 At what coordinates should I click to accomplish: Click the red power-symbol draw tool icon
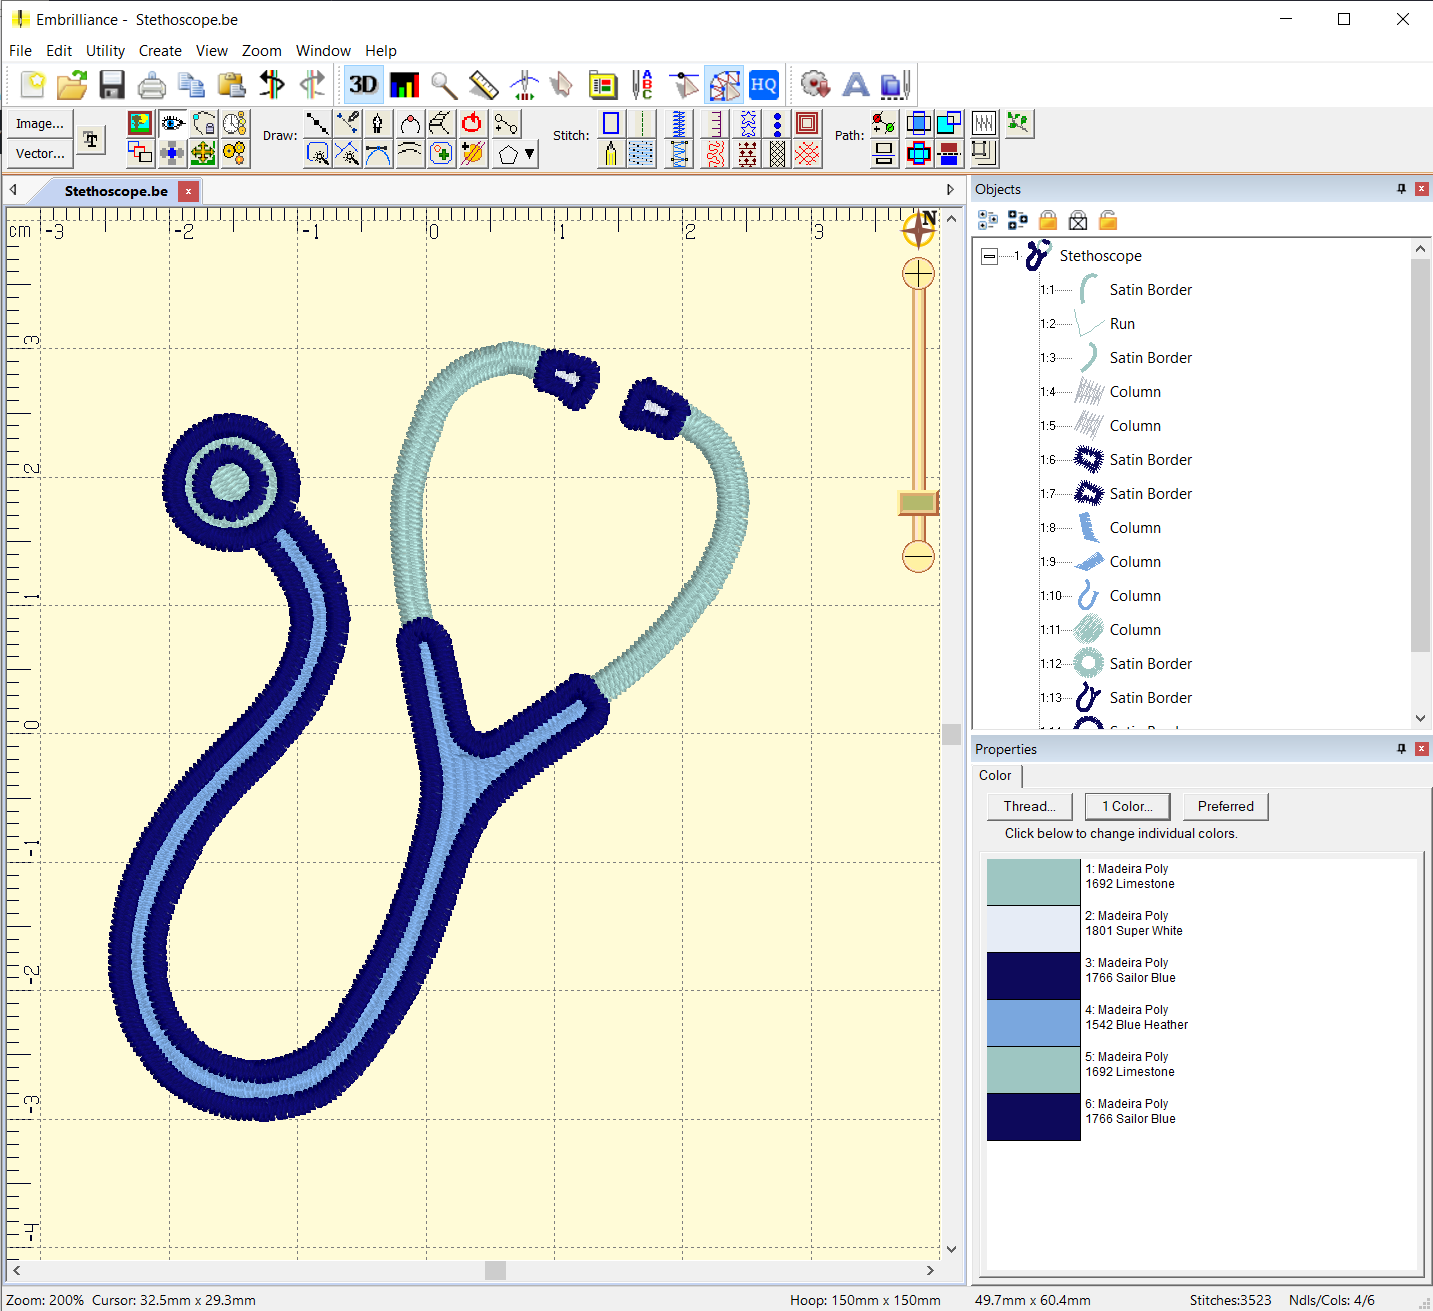coord(472,123)
